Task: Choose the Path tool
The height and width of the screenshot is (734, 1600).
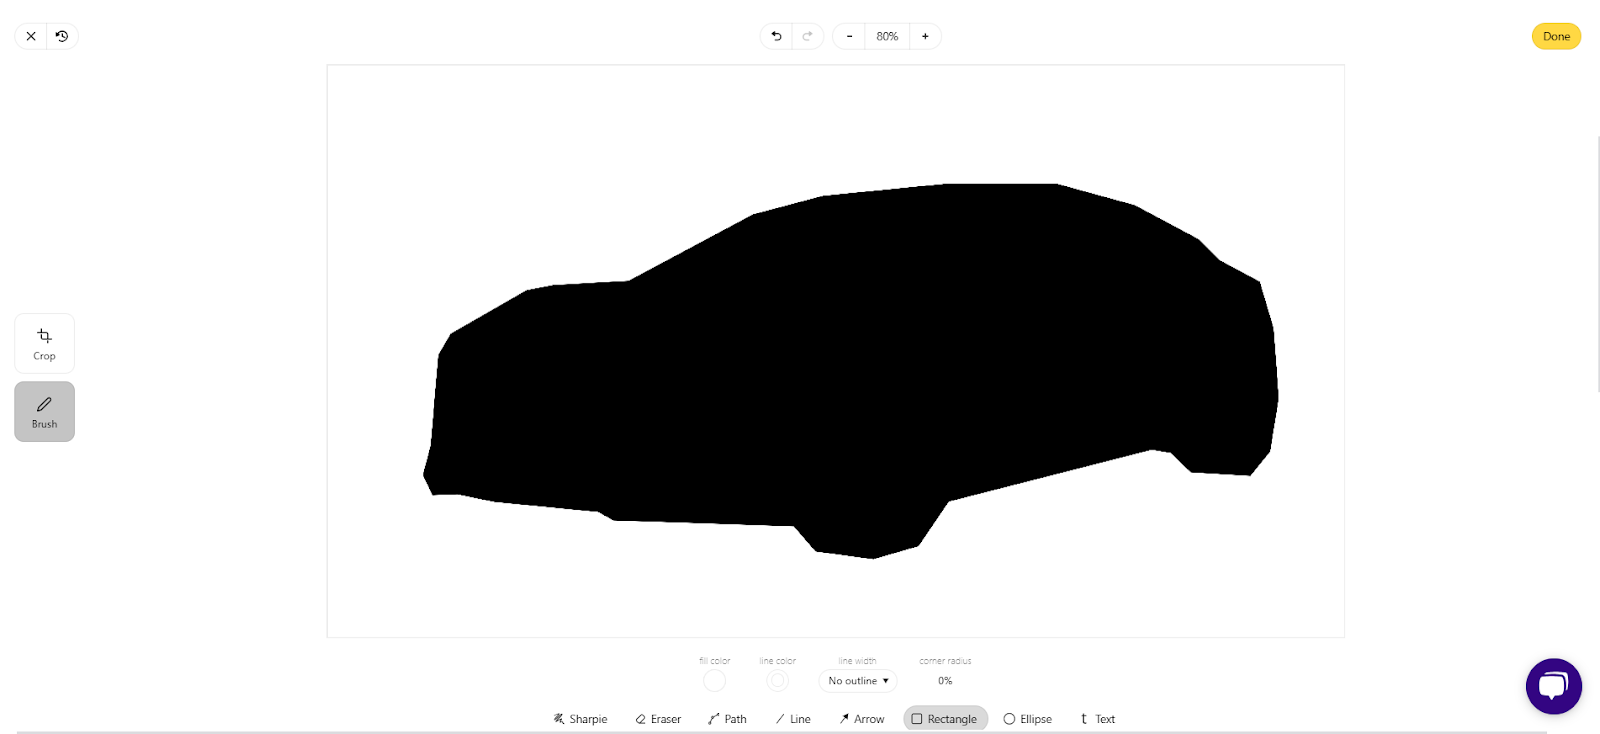Action: point(727,719)
